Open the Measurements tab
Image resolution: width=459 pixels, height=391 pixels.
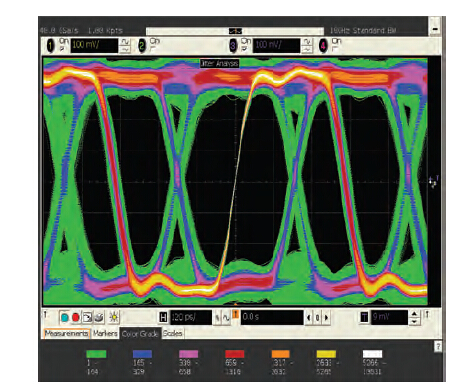click(x=67, y=333)
